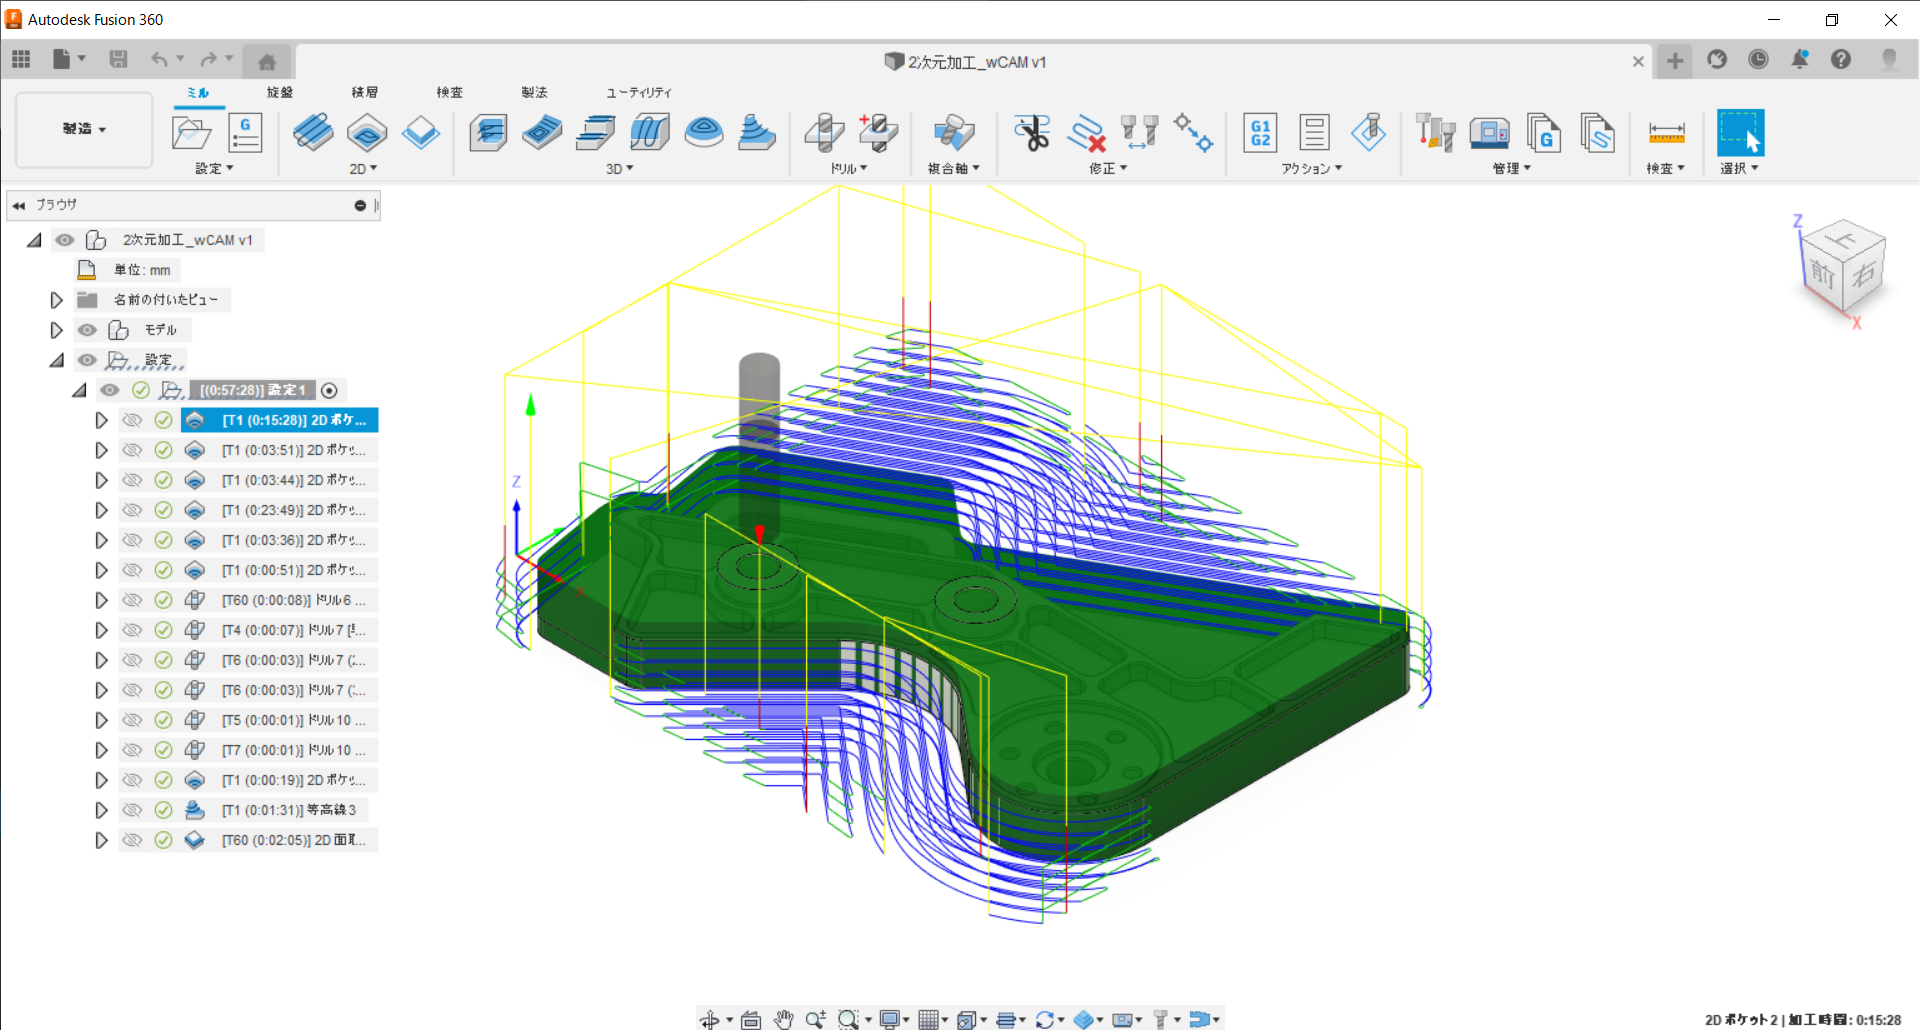The height and width of the screenshot is (1030, 1920).
Task: Open the ユーティリティ tab
Action: 638,92
